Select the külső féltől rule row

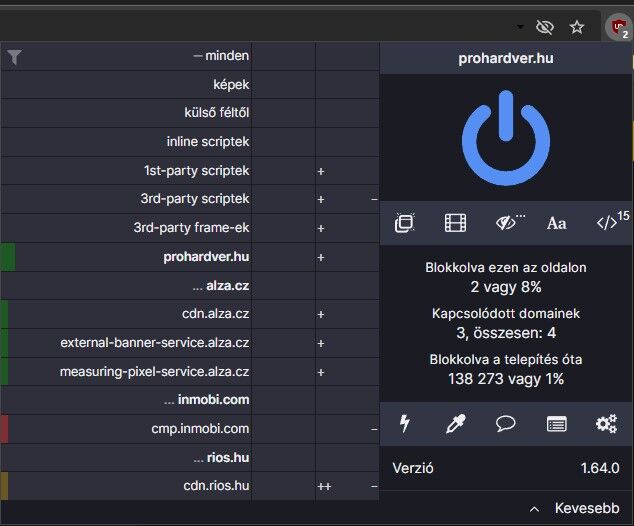(125, 113)
